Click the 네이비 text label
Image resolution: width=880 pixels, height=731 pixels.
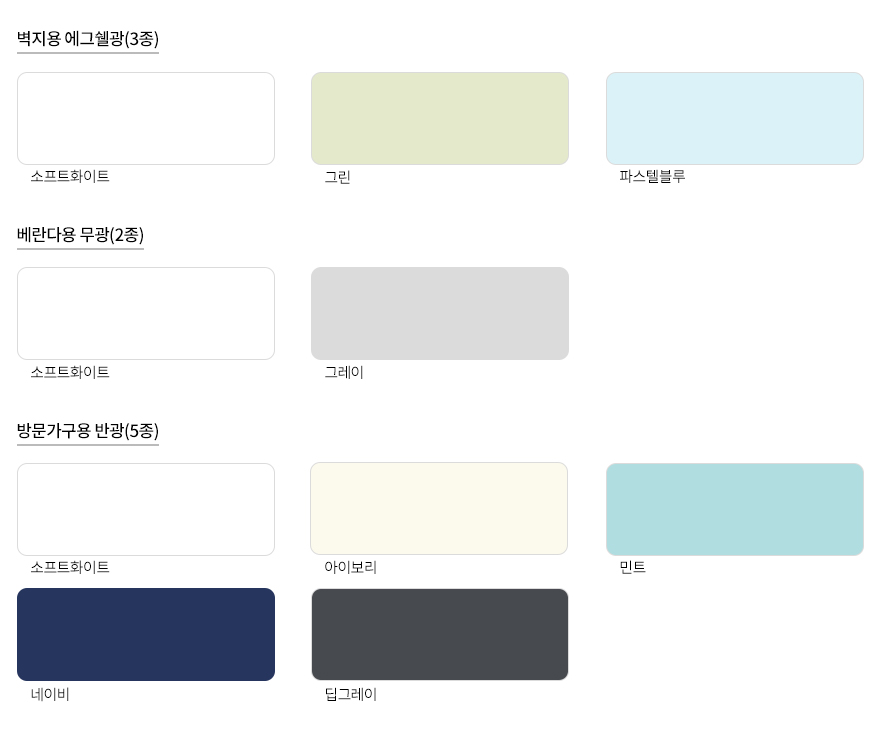pyautogui.click(x=50, y=694)
